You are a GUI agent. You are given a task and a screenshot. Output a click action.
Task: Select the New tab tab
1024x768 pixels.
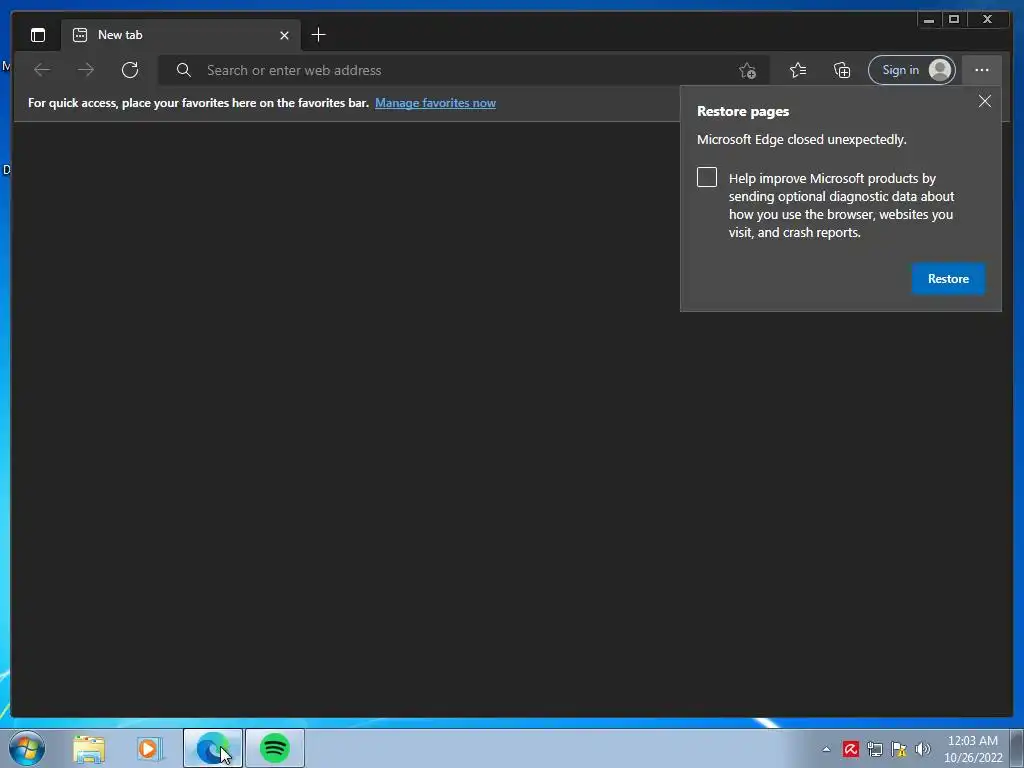coord(181,35)
